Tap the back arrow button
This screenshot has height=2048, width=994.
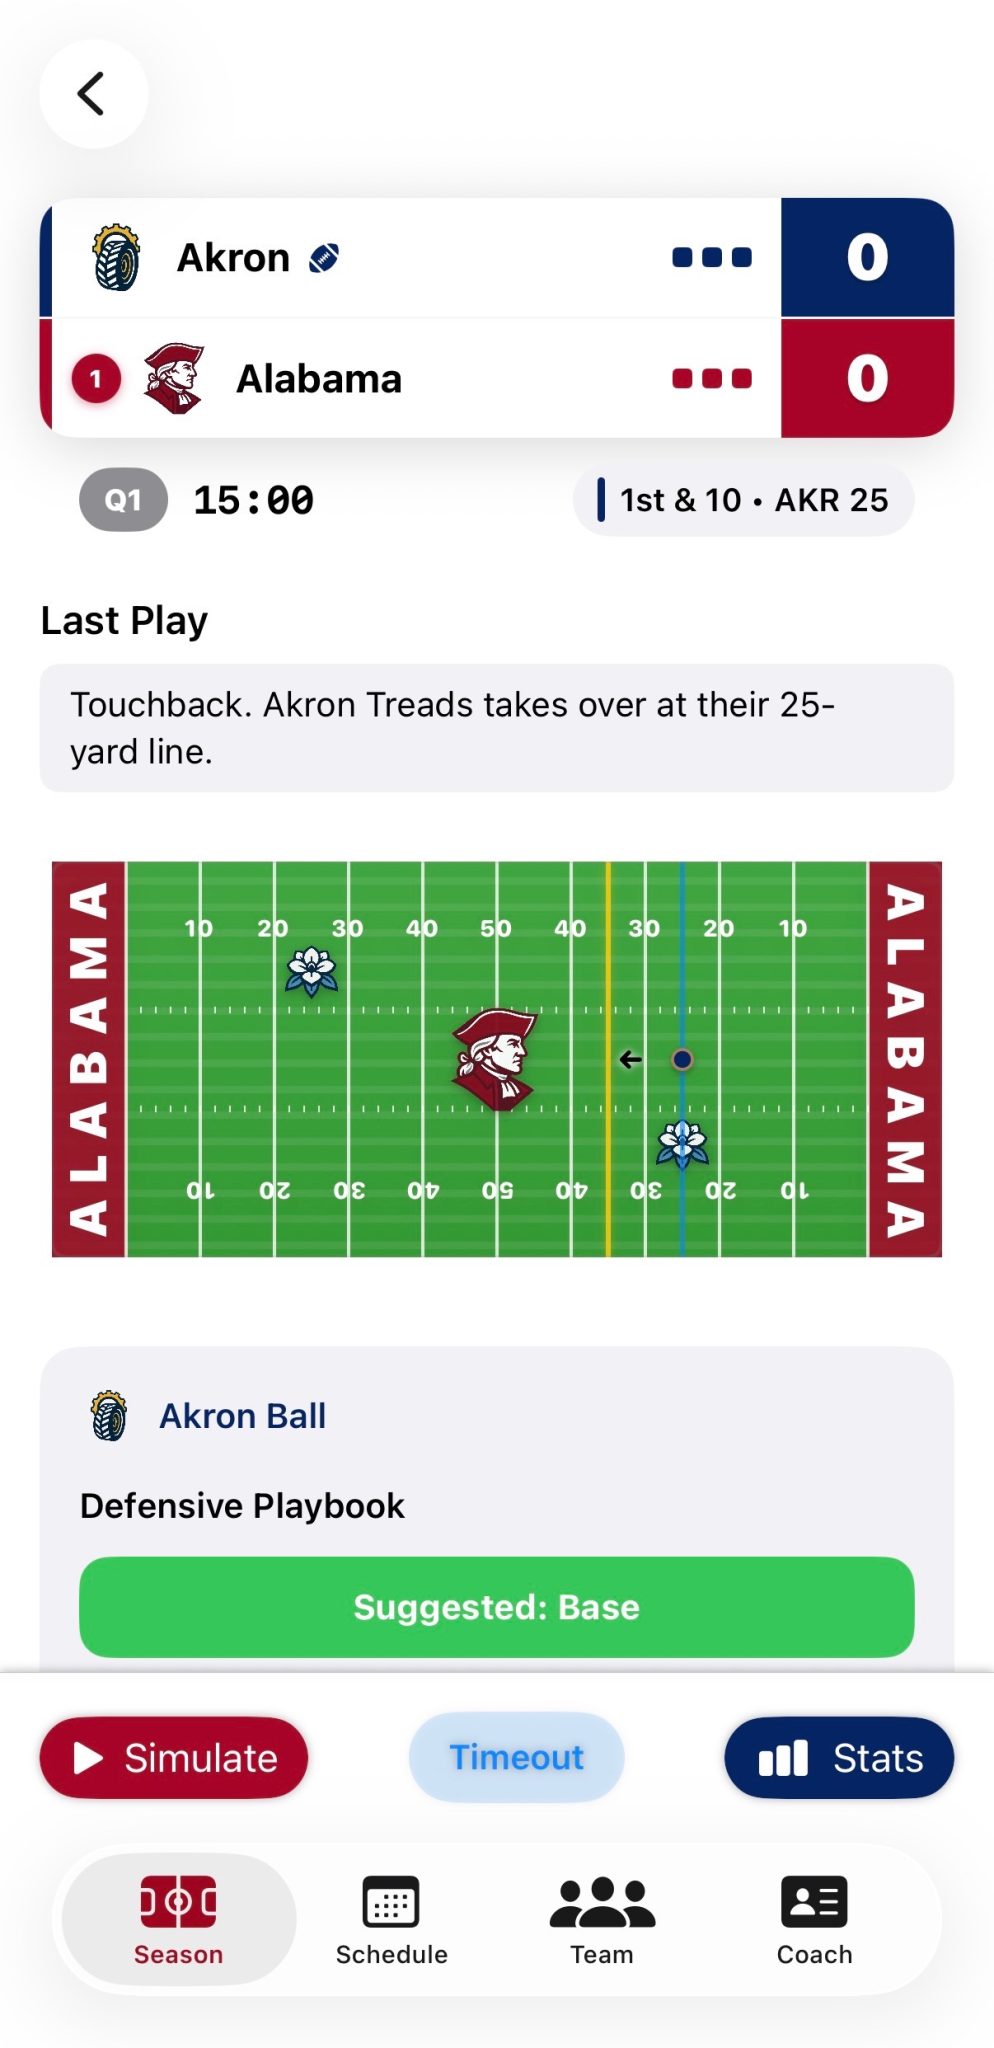tap(93, 94)
